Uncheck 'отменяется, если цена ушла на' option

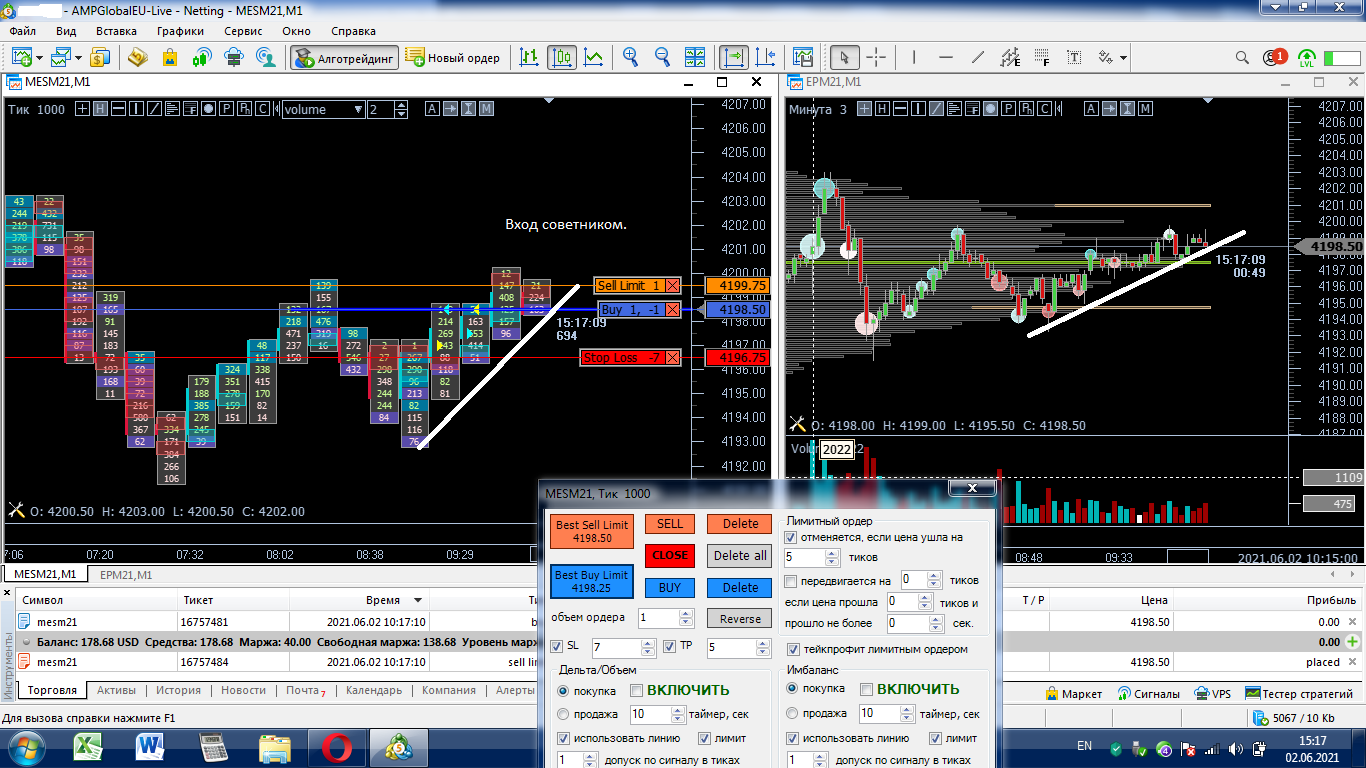pyautogui.click(x=792, y=537)
